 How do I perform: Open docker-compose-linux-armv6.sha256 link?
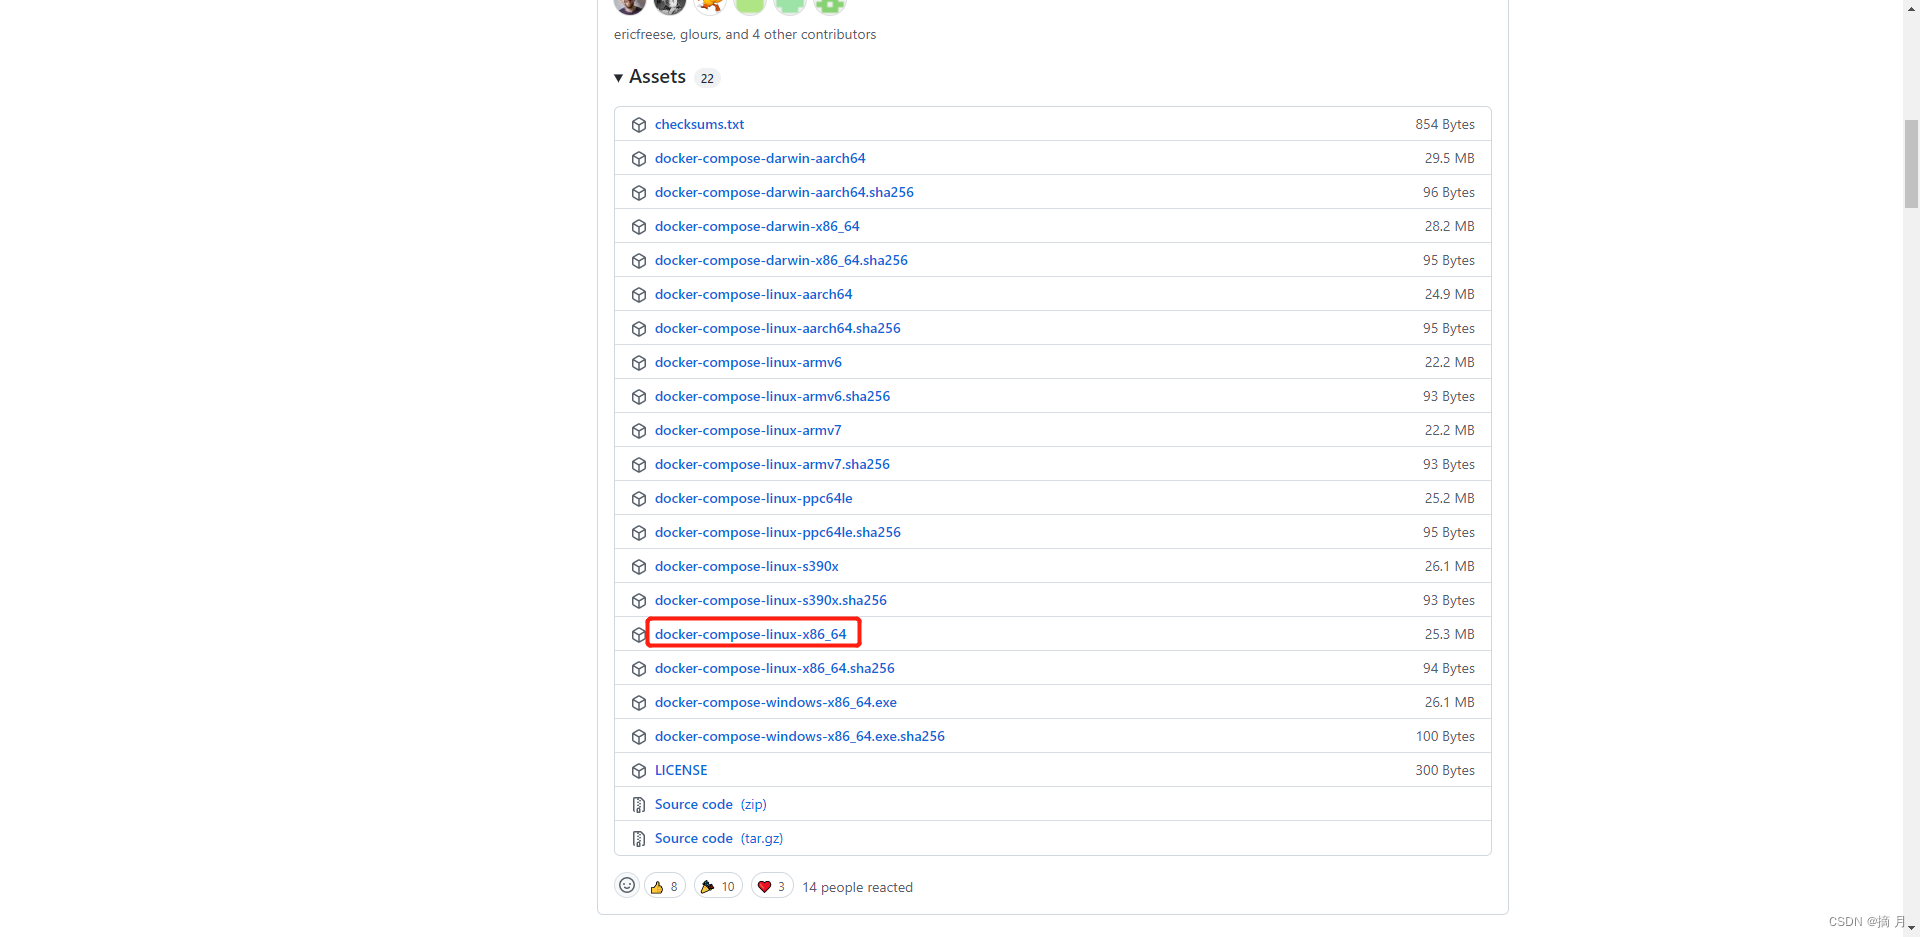pyautogui.click(x=772, y=396)
